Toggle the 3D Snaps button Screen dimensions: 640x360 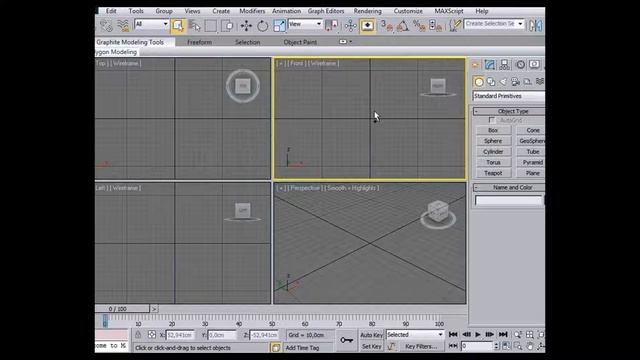[386, 26]
